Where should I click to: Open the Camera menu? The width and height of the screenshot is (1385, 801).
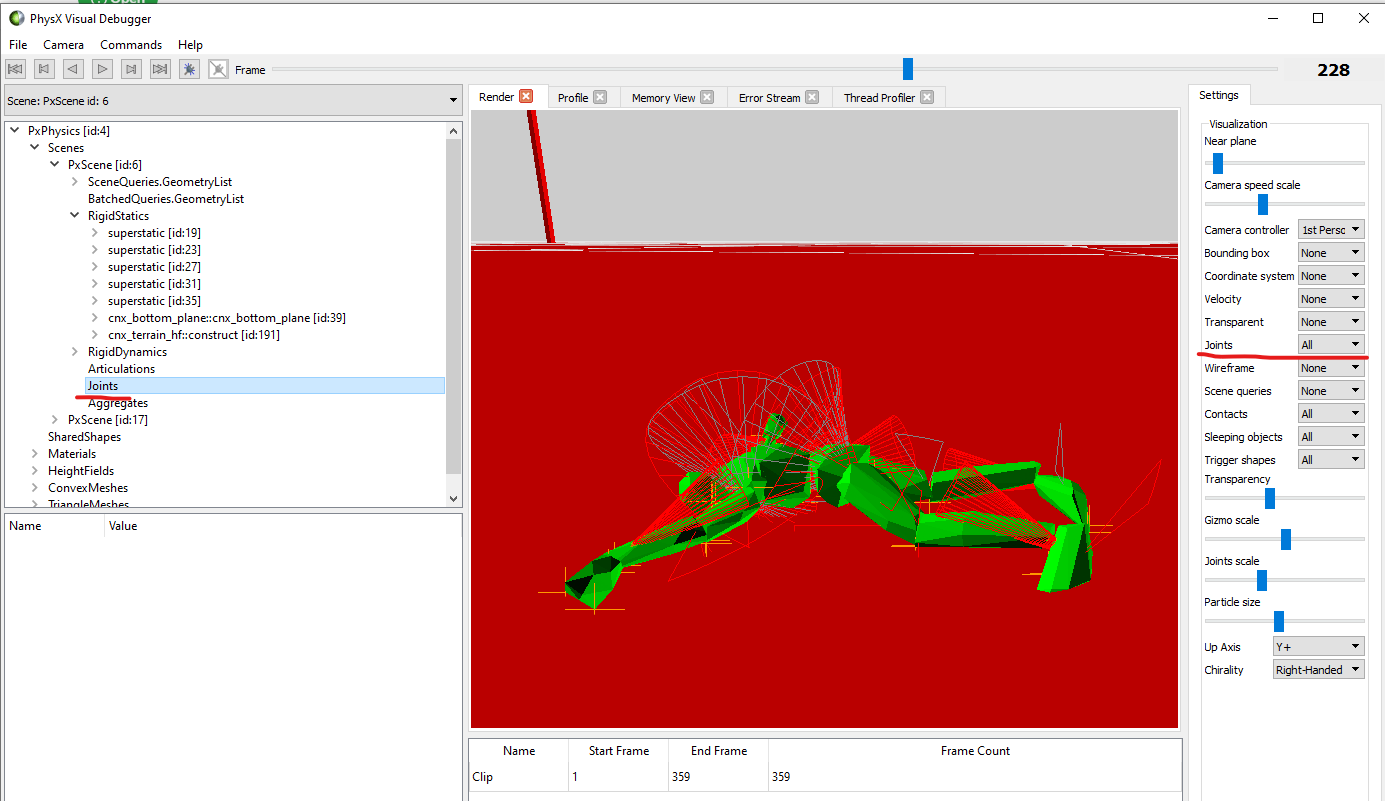tap(63, 44)
